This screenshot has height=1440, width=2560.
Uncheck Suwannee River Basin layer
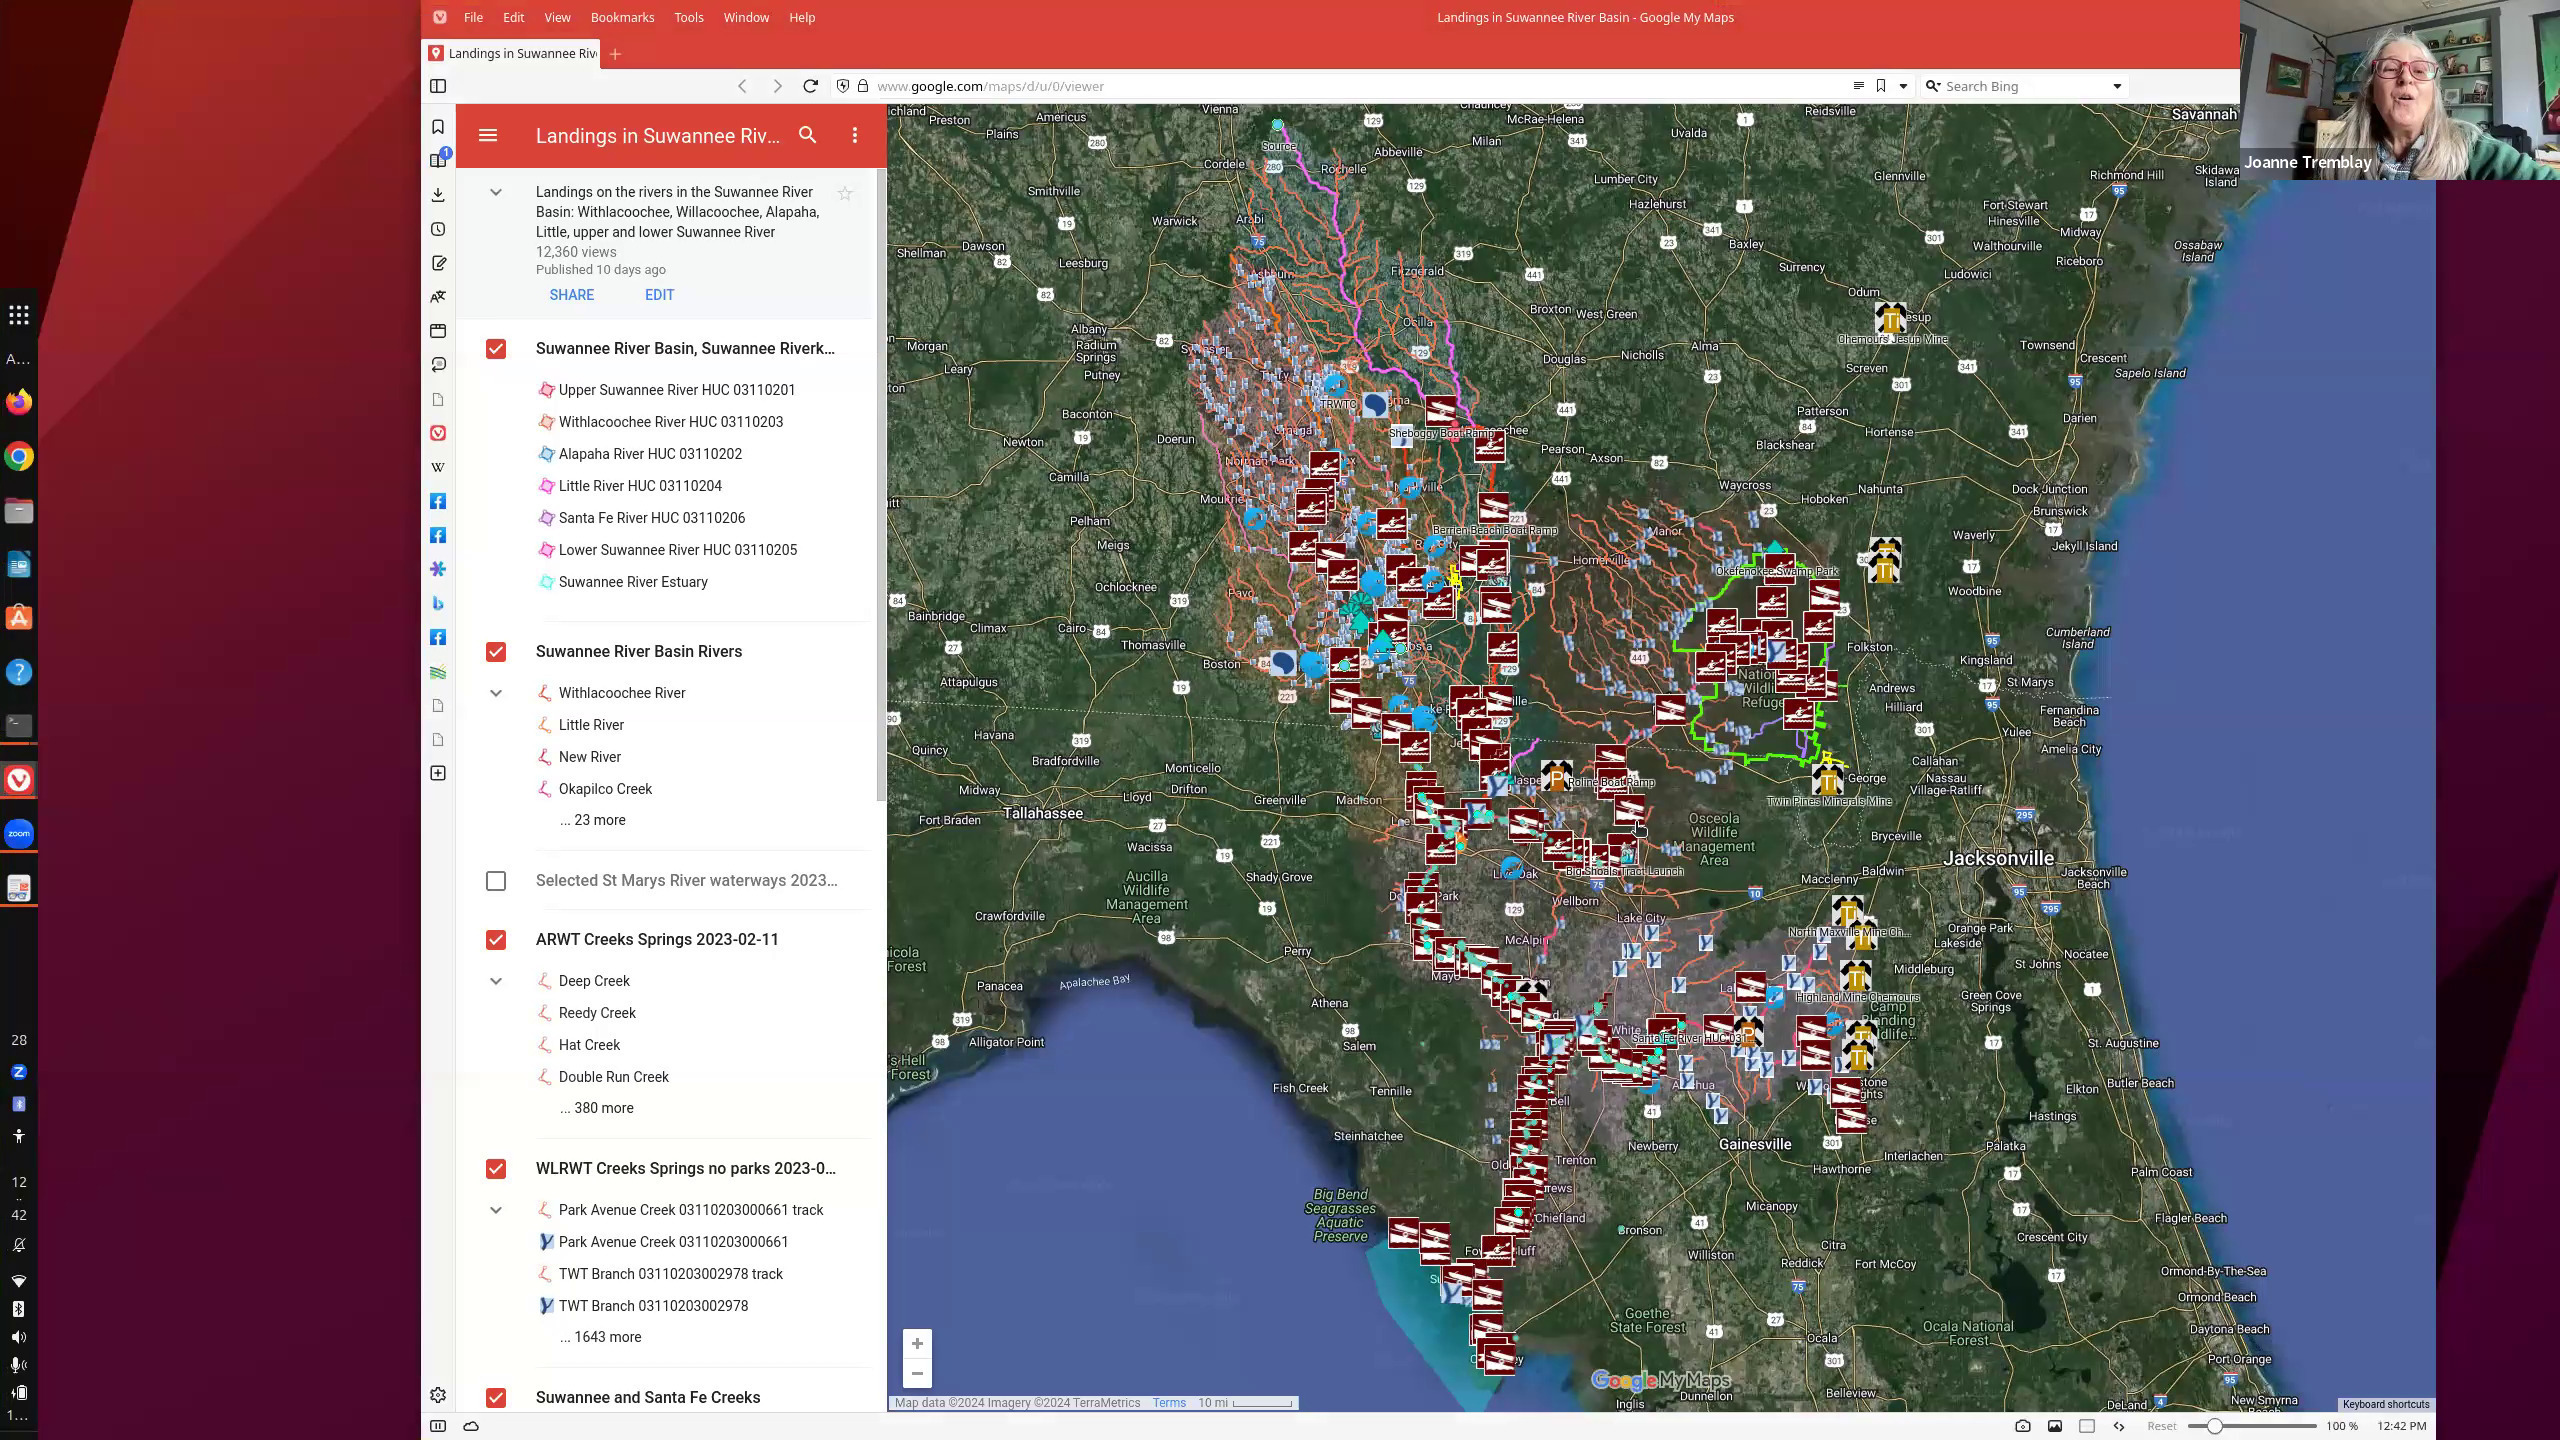point(496,349)
